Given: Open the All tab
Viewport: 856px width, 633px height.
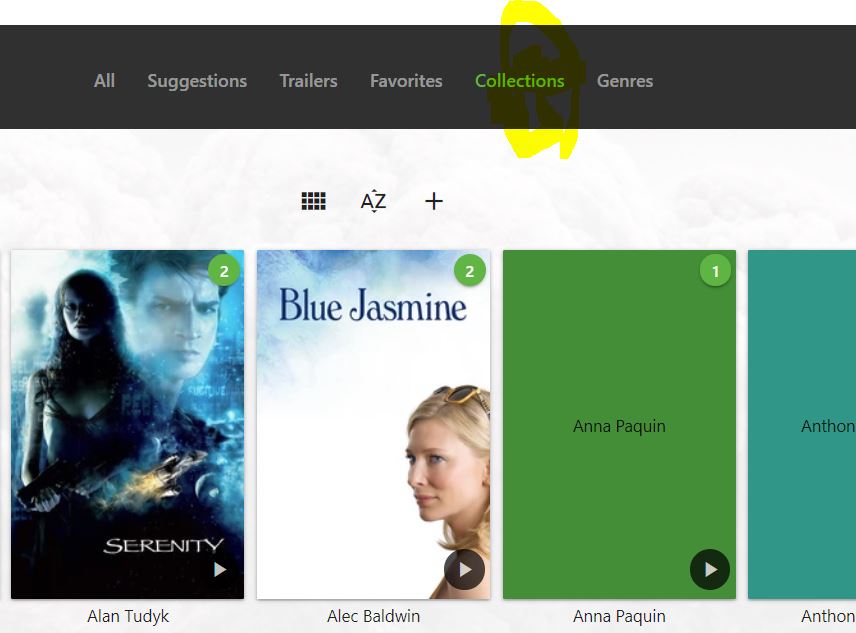Looking at the screenshot, I should coord(104,81).
